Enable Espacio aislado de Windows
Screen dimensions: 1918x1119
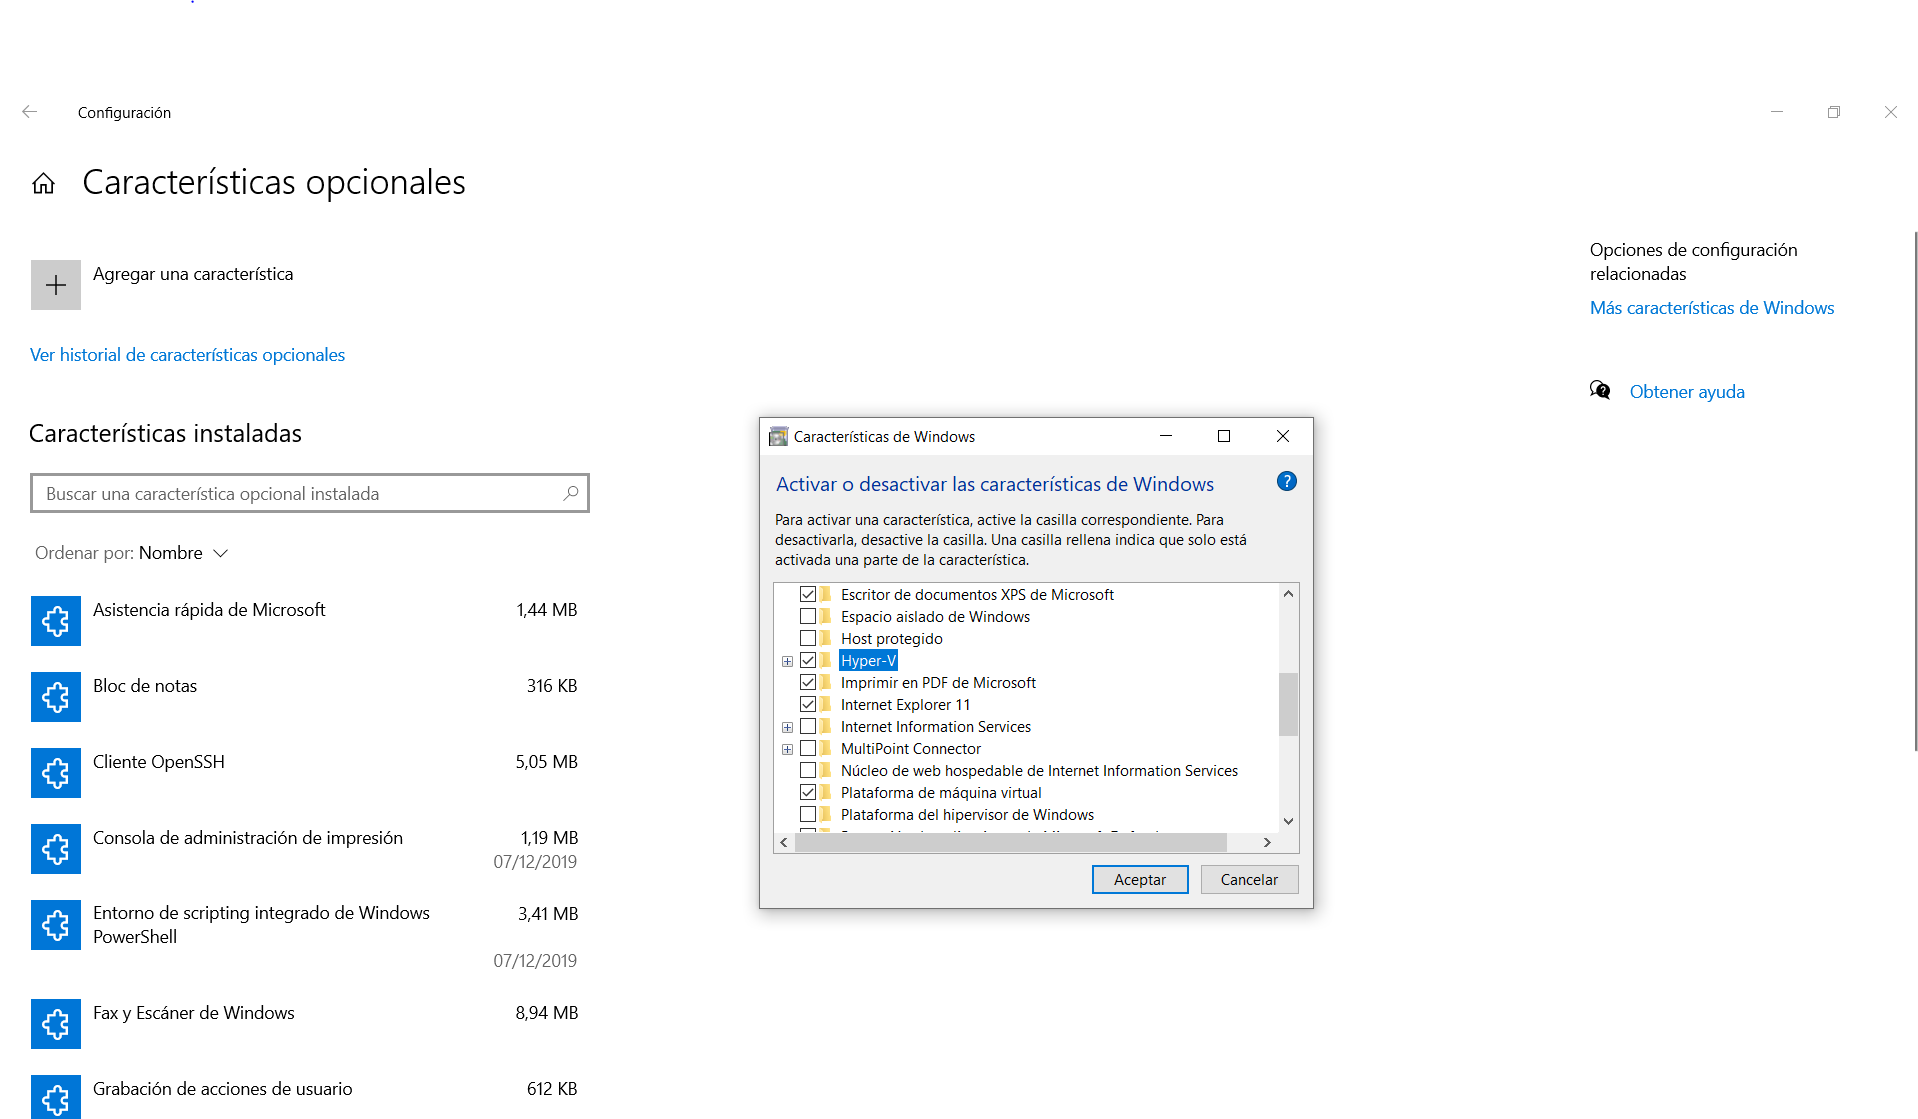[808, 615]
